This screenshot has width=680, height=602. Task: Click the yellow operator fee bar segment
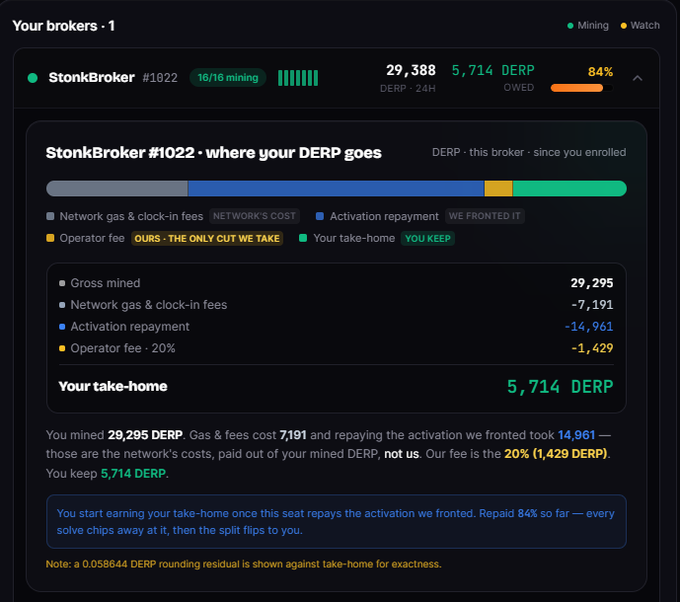pos(498,189)
